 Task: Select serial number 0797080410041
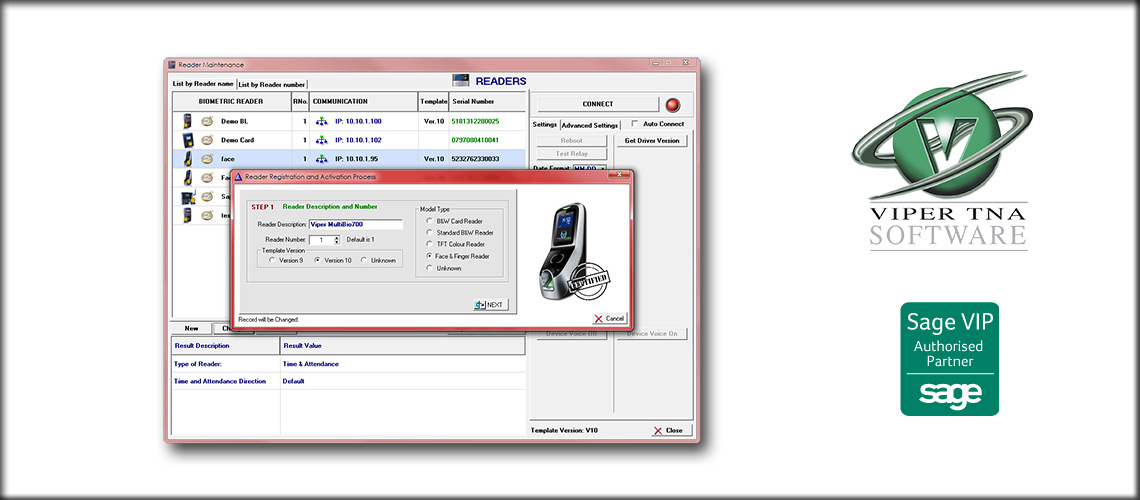tap(475, 140)
